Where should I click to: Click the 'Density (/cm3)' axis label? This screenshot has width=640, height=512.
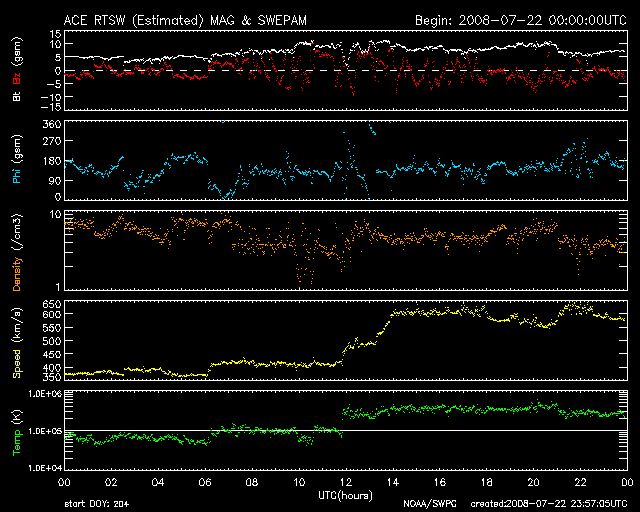(16, 252)
